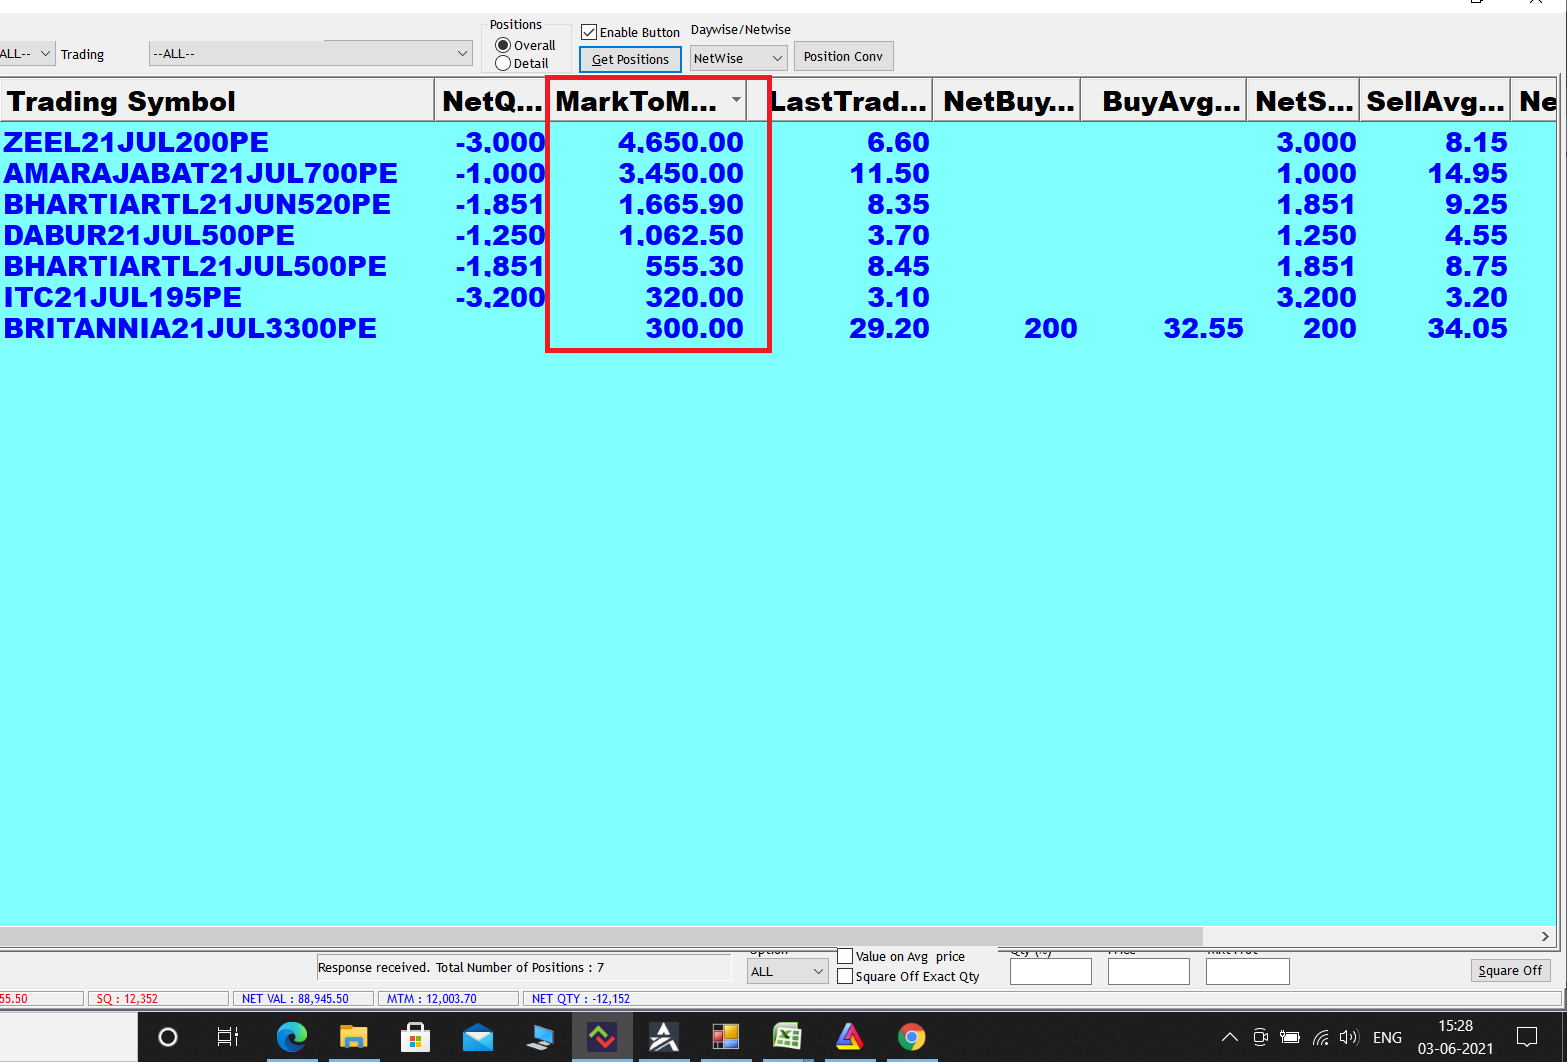
Task: Click the SQ : 12,352 status field
Action: point(158,998)
